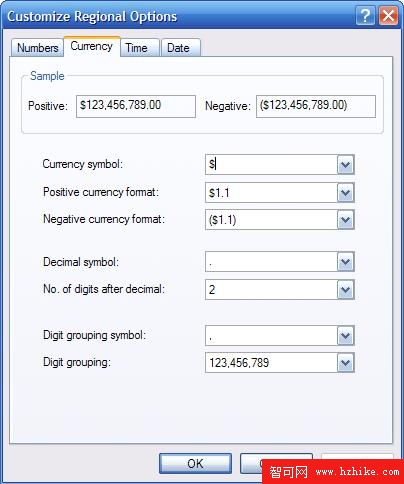The width and height of the screenshot is (404, 484).
Task: Click the OK button
Action: click(x=195, y=463)
